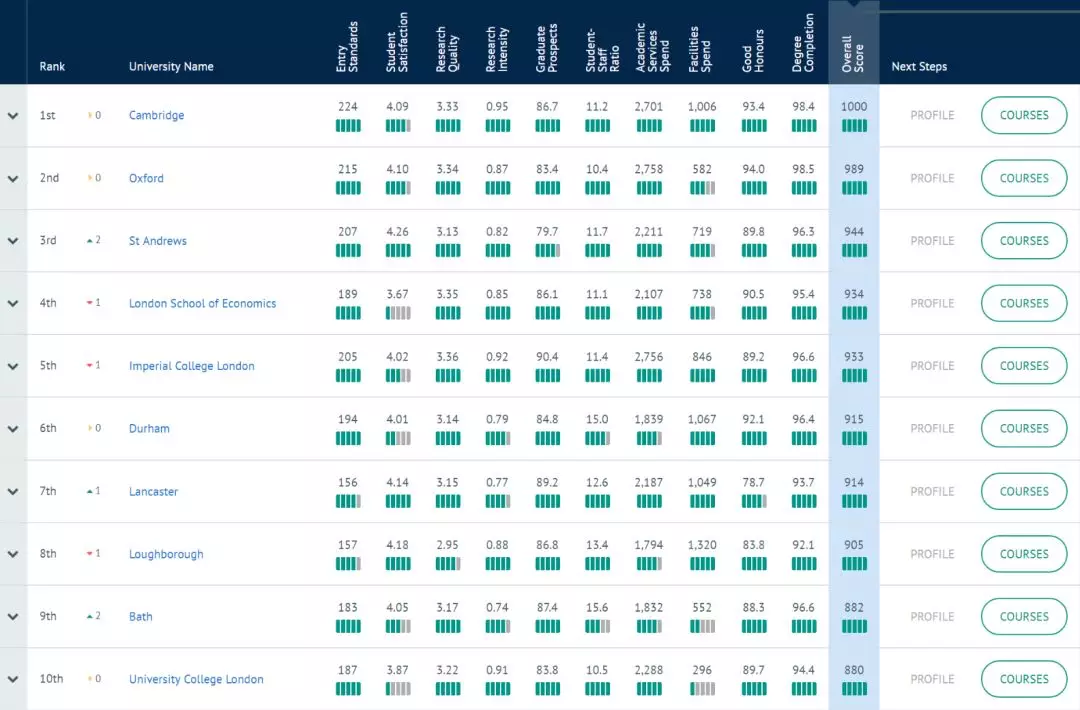The width and height of the screenshot is (1080, 710).
Task: Open the Lancaster PROFILE link
Action: 932,491
